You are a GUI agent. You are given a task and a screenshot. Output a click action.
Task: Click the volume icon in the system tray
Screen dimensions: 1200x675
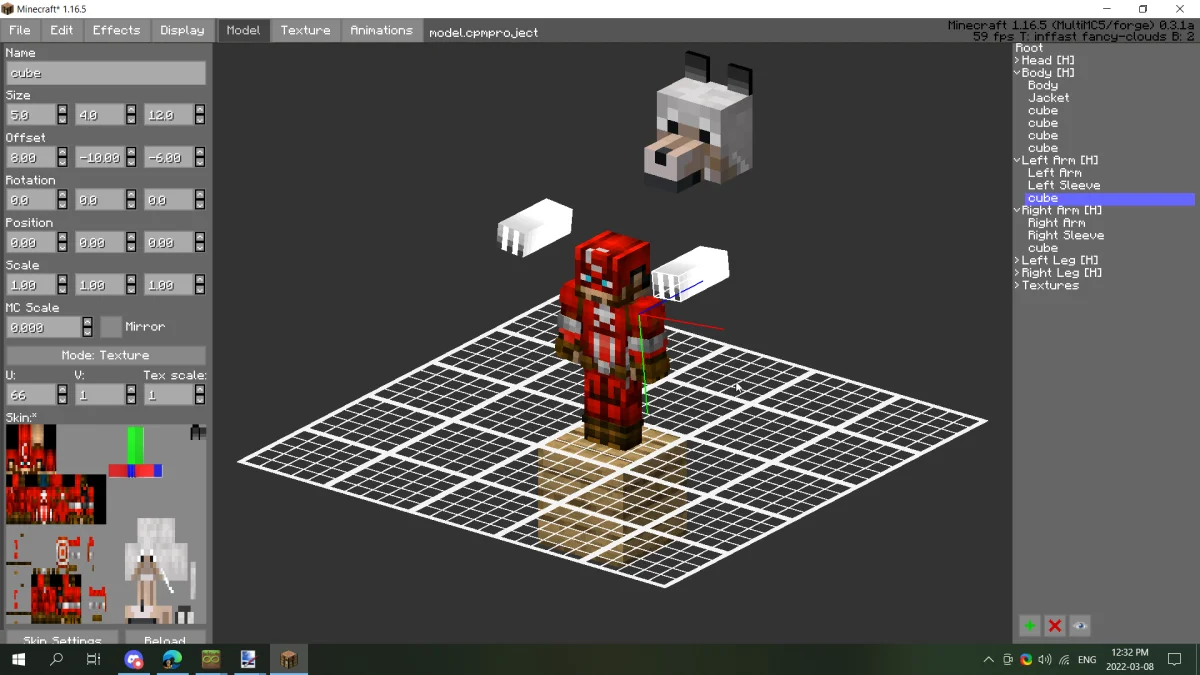pyautogui.click(x=1045, y=659)
